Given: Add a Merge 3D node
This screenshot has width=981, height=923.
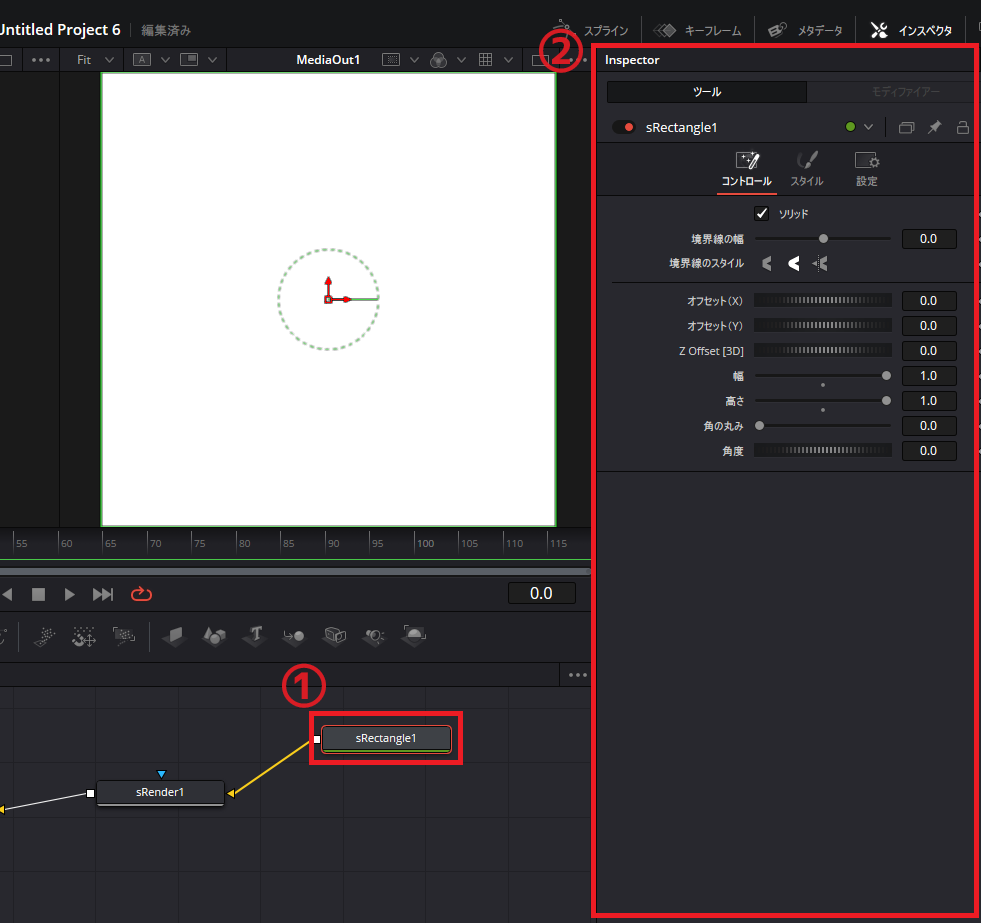Looking at the screenshot, I should click(294, 636).
